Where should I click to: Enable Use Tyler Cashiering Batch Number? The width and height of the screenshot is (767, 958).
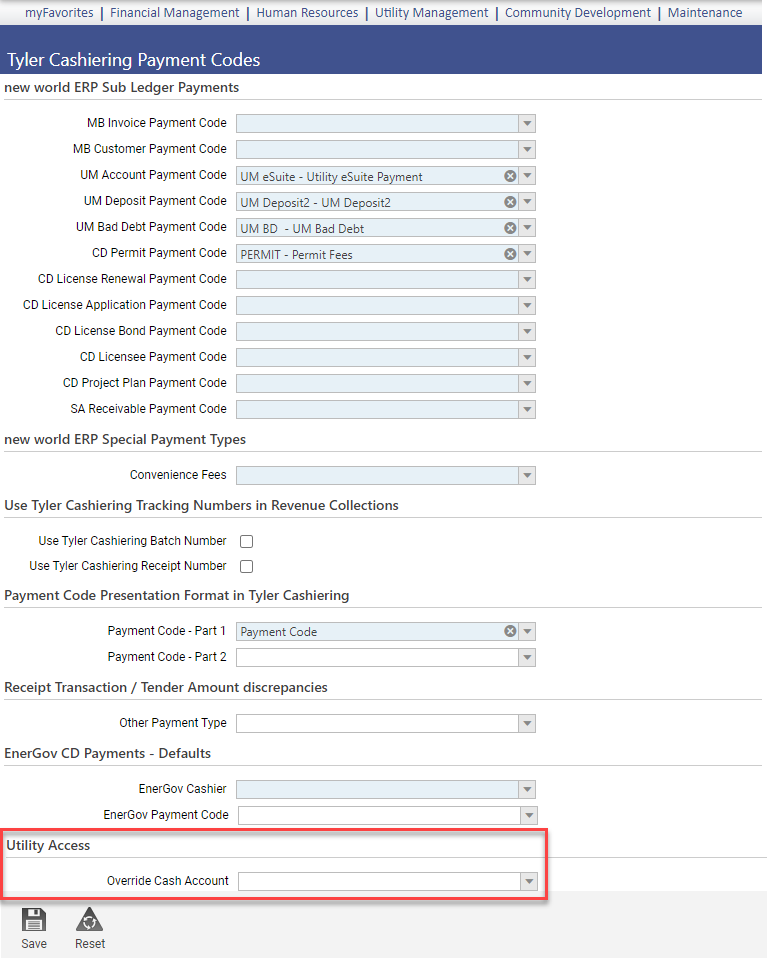coord(246,541)
